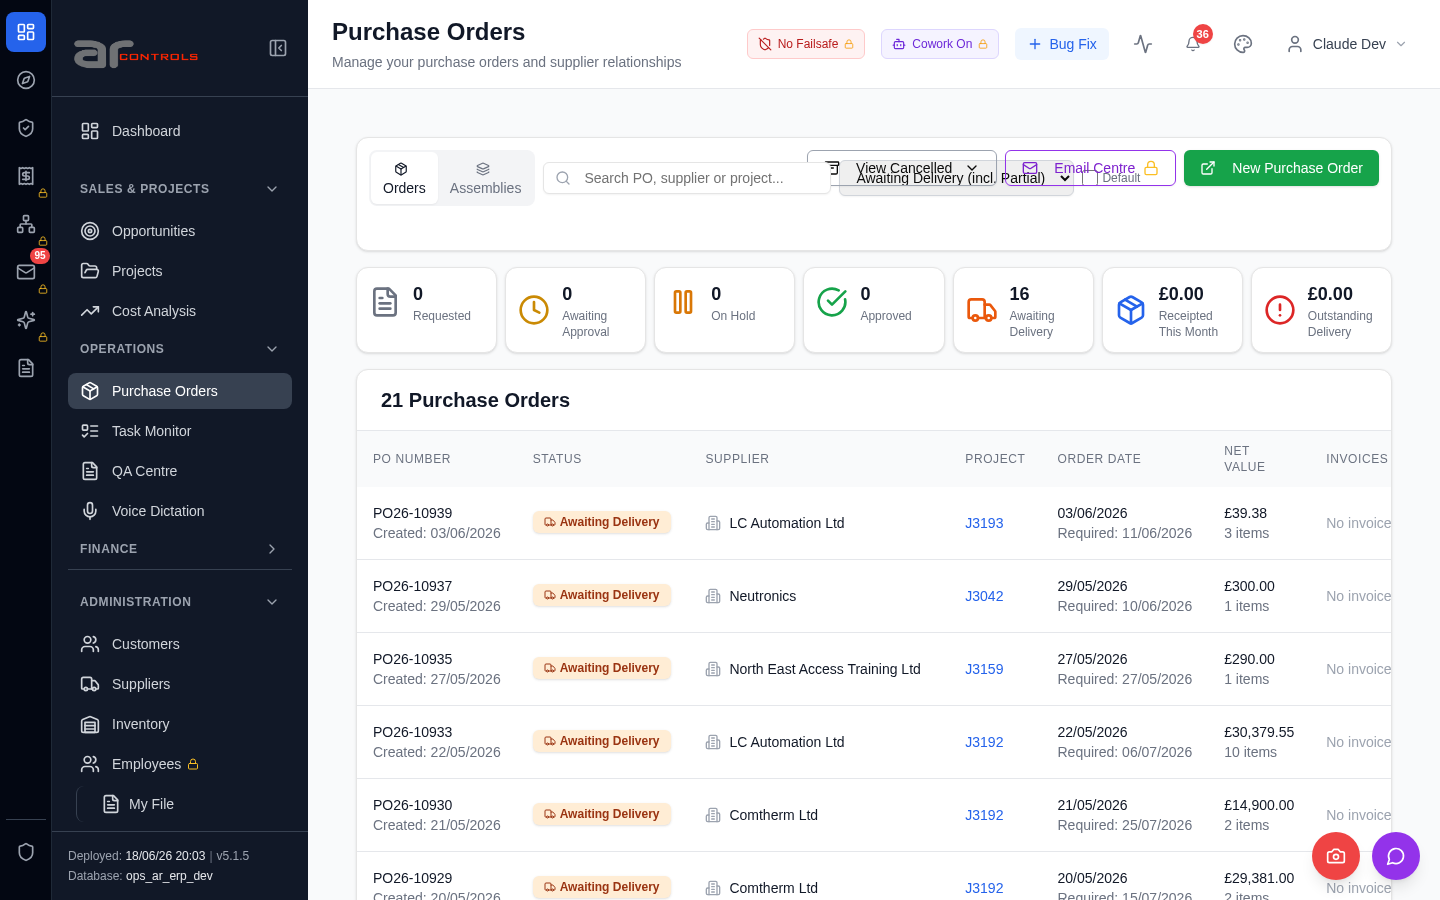Screen dimensions: 1440x900
Task: Click PO26-10939 purchase order number
Action: [x=412, y=513]
